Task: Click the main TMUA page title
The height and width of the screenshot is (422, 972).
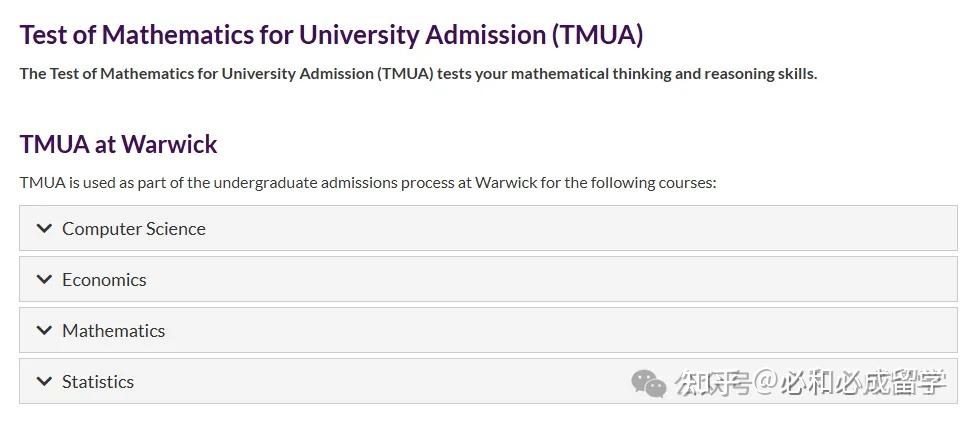Action: [x=331, y=35]
